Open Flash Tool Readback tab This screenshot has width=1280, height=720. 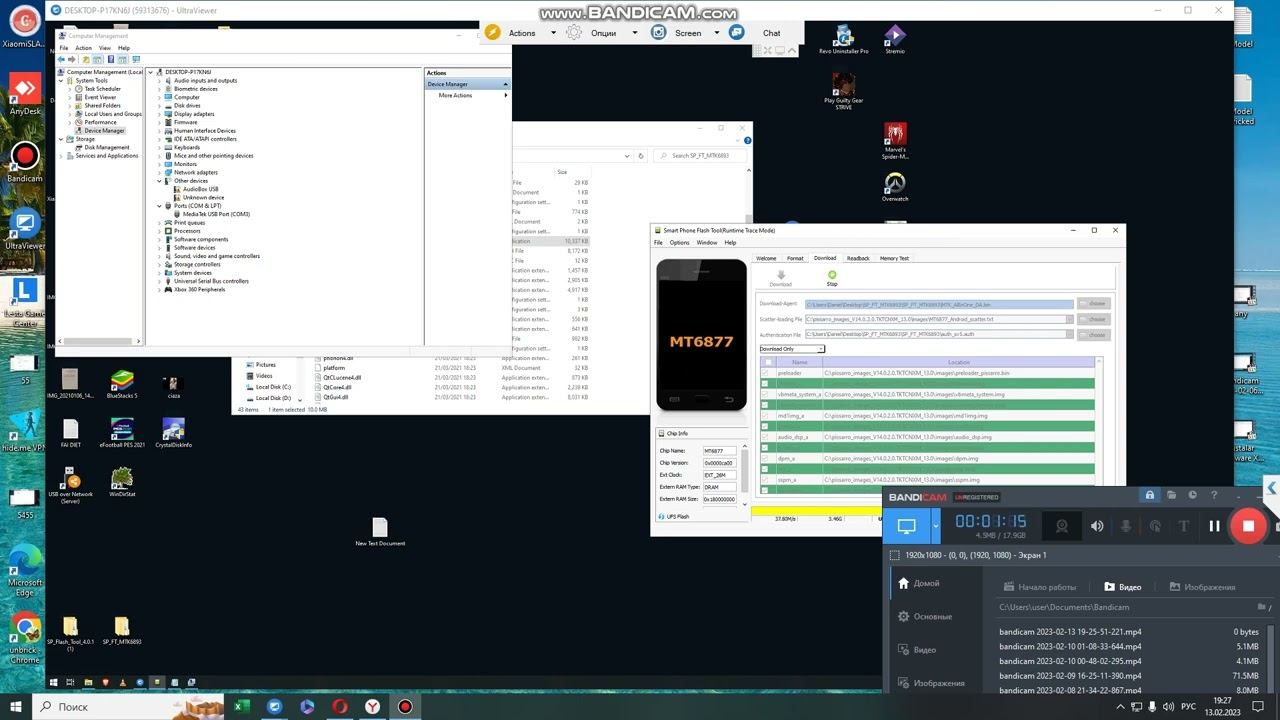tap(858, 258)
